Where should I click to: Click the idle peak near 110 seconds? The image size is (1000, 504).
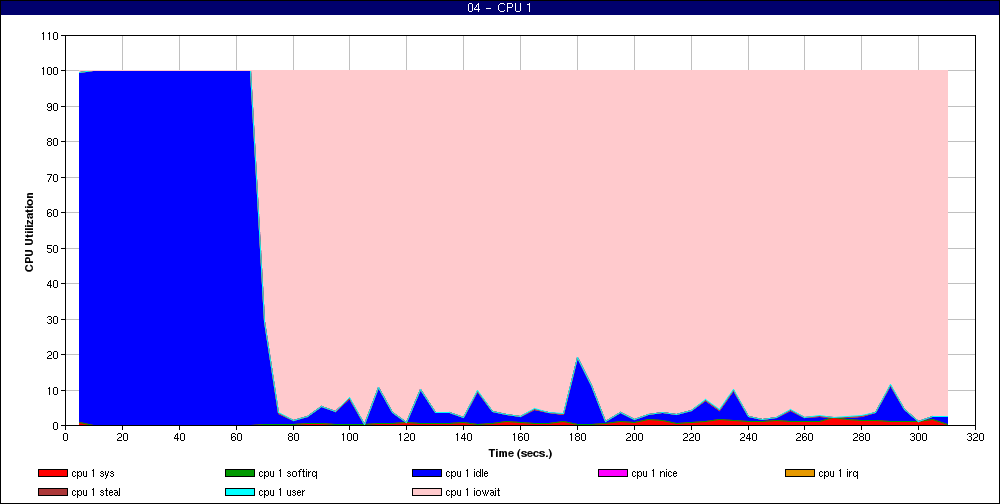tap(378, 388)
